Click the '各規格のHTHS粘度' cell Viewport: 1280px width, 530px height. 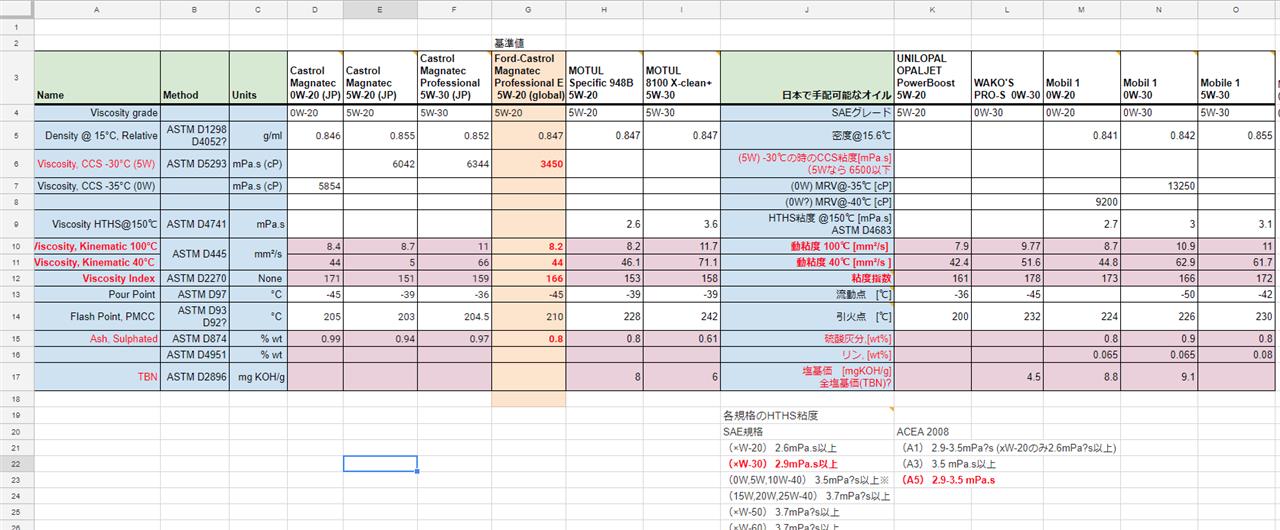coord(806,415)
